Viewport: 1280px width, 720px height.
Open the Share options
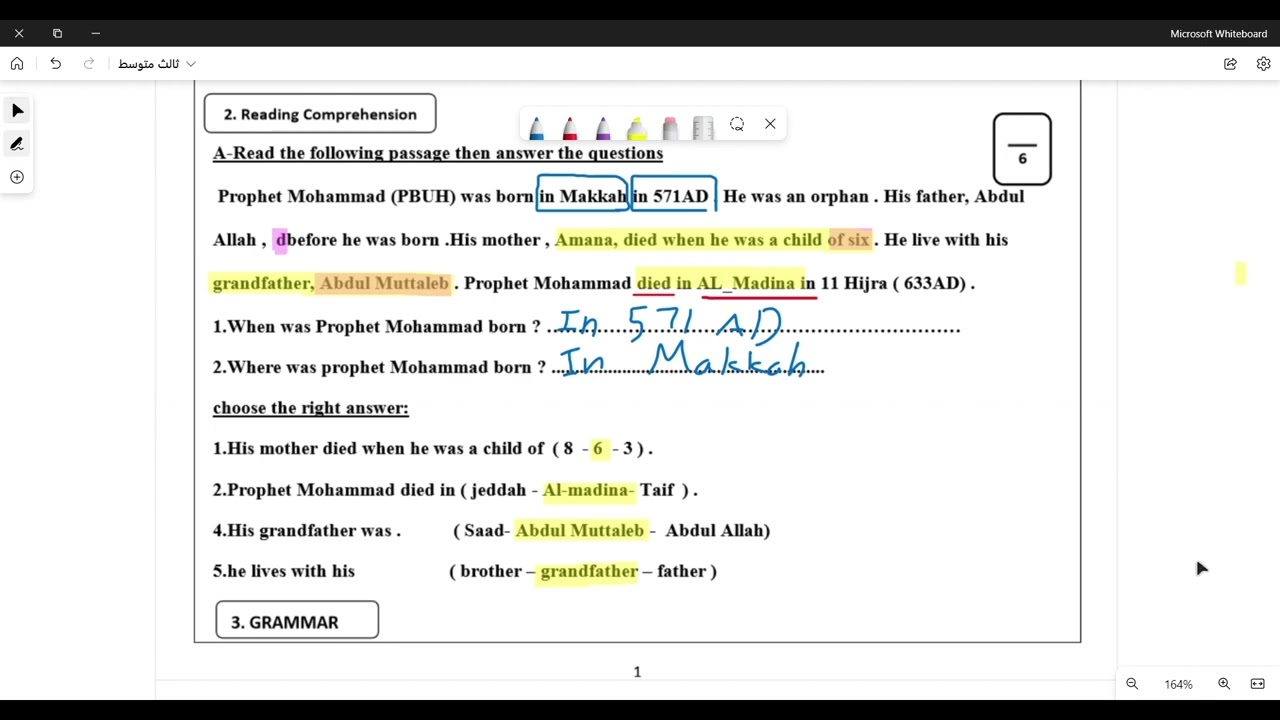(x=1230, y=64)
